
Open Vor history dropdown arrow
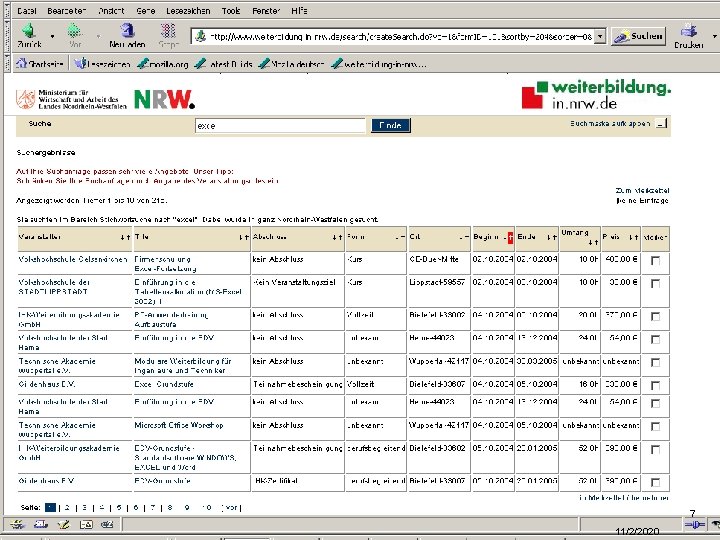click(x=98, y=36)
